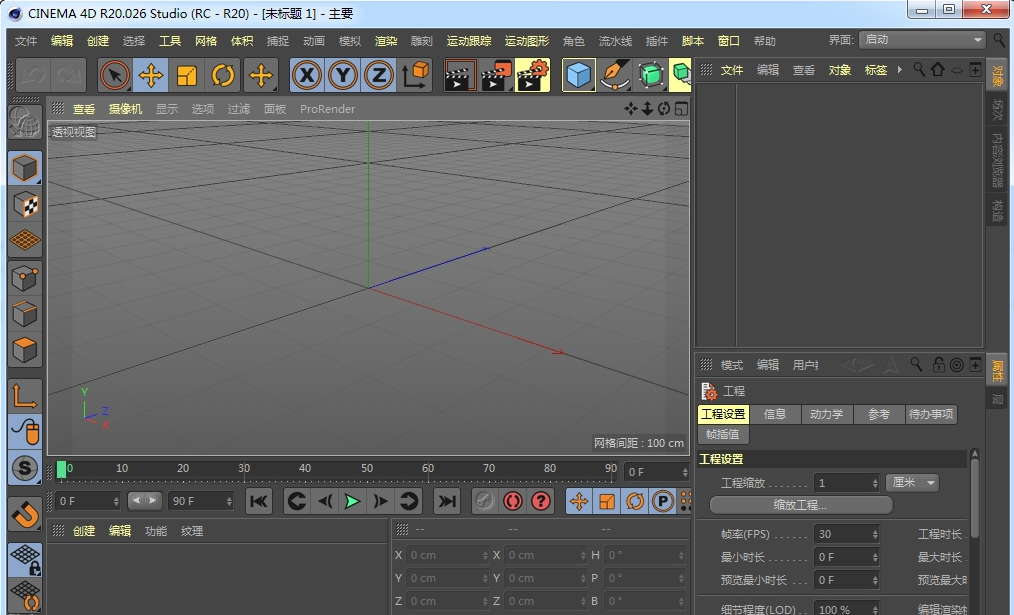Screen dimensions: 1014x615
Task: Click the 工程缩放 value field
Action: coord(846,483)
